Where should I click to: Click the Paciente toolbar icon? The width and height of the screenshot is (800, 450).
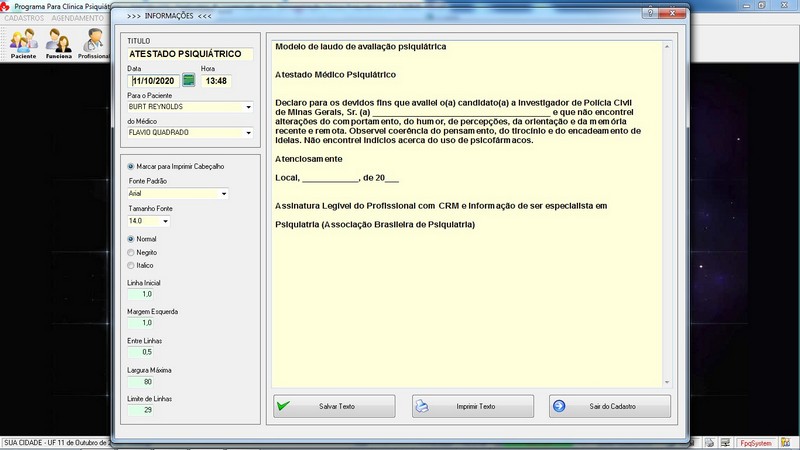pyautogui.click(x=23, y=43)
